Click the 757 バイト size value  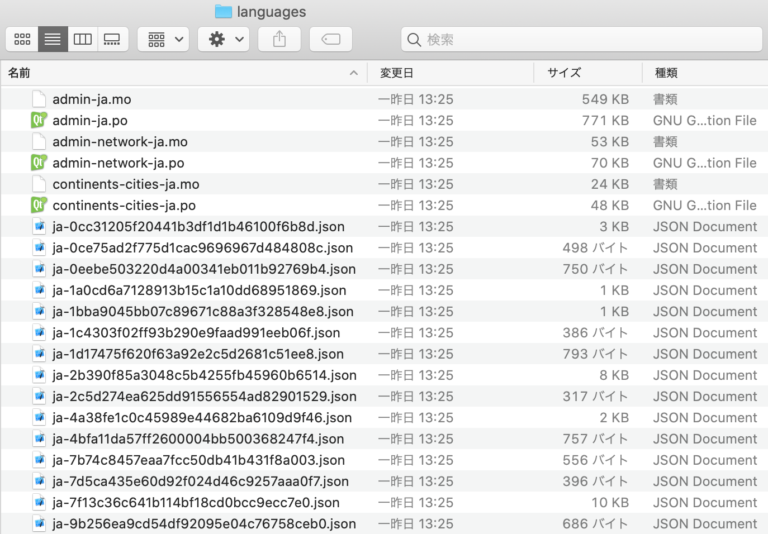tap(595, 439)
